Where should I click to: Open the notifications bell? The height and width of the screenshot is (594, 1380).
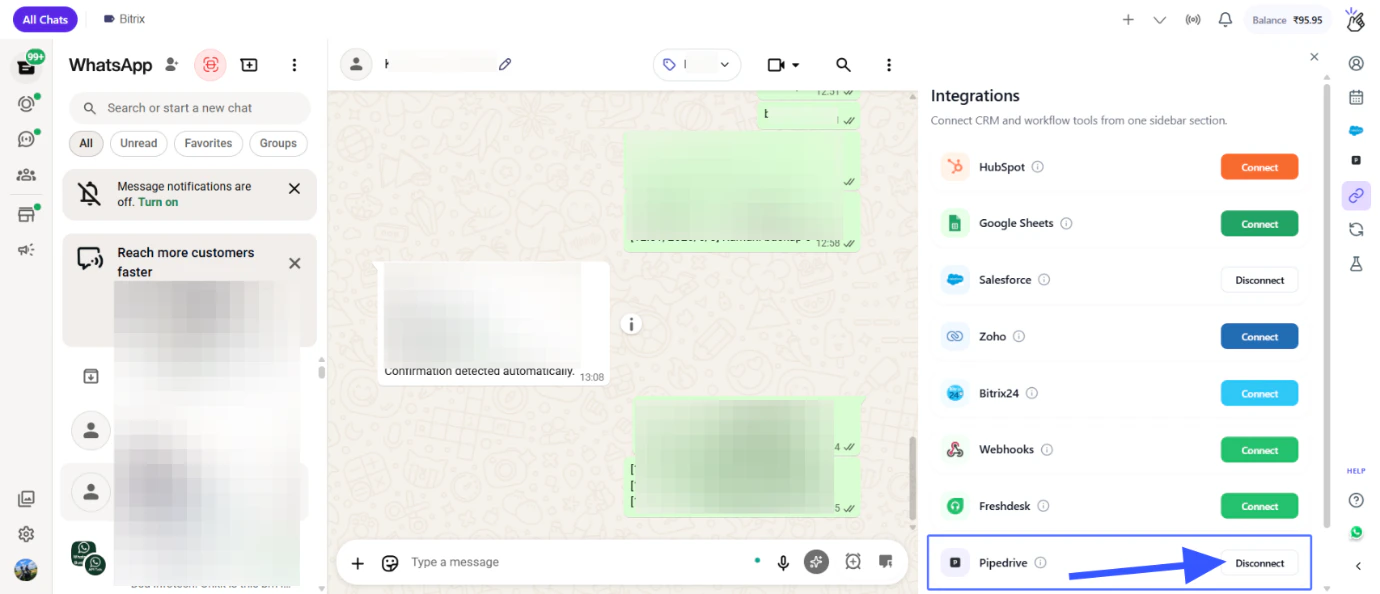(x=1225, y=19)
